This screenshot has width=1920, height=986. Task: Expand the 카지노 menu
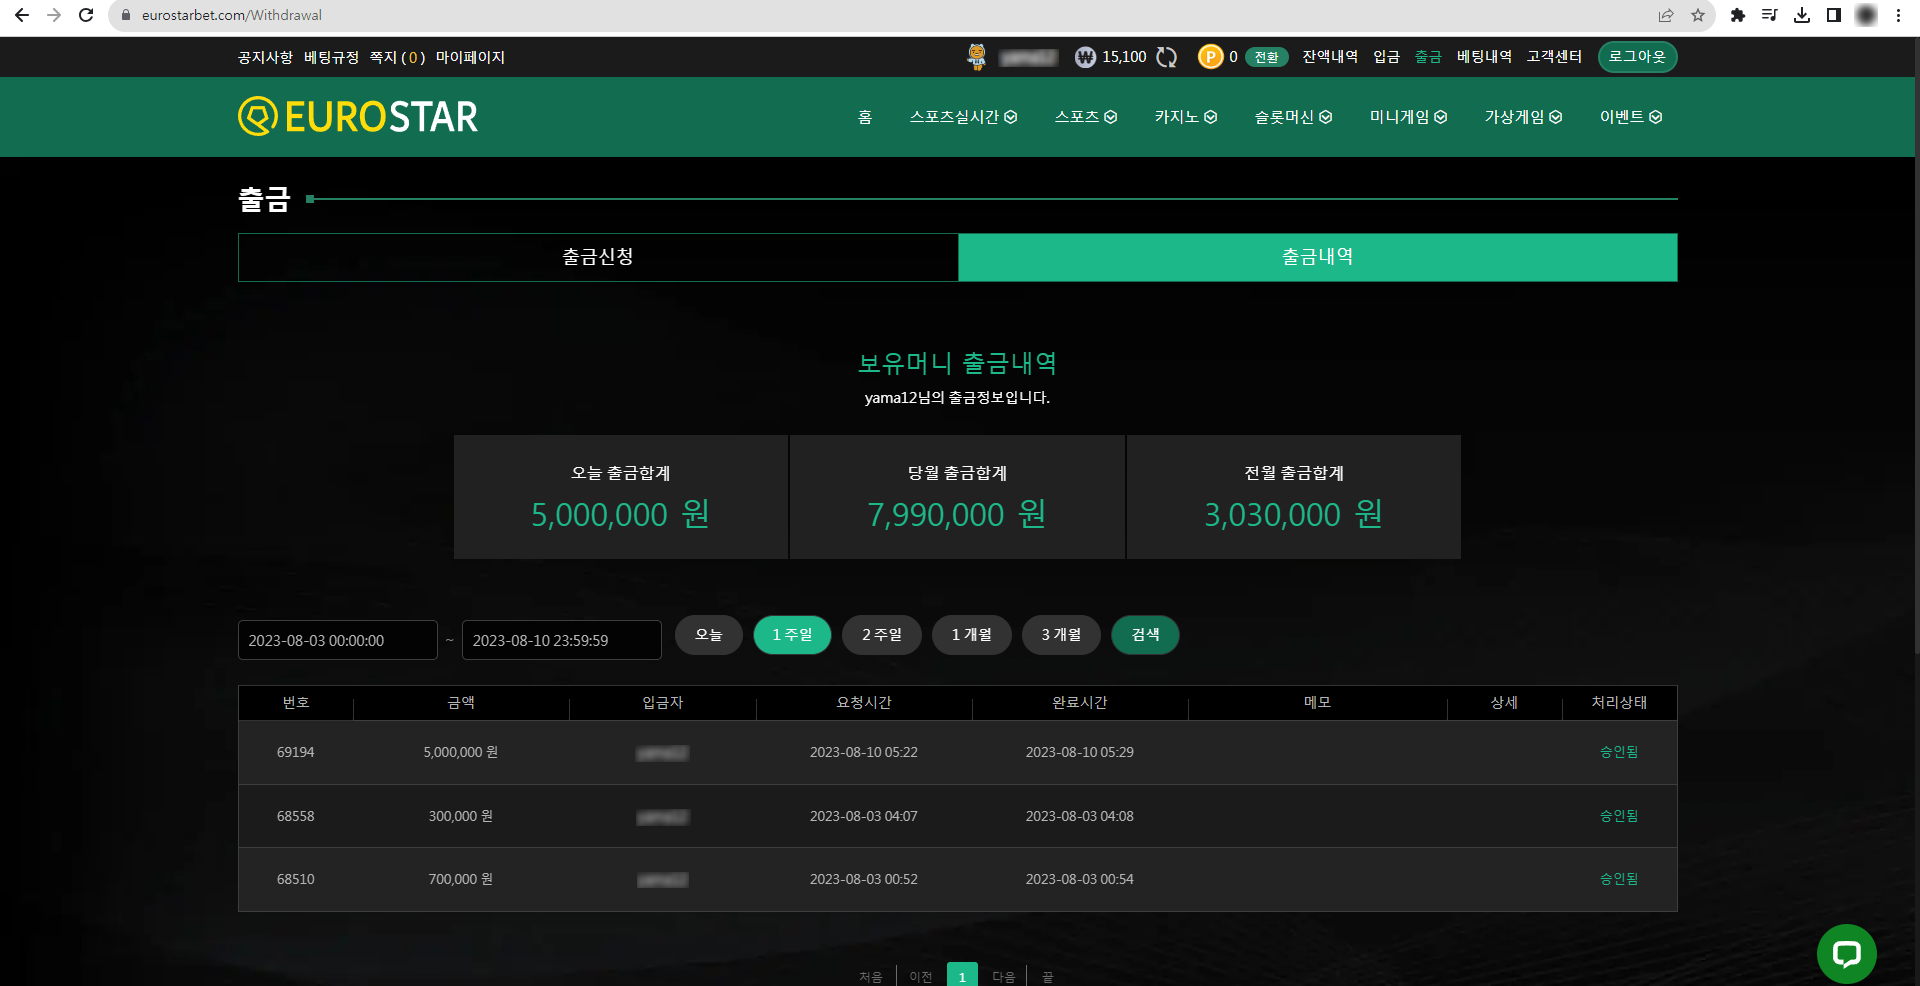click(x=1186, y=117)
